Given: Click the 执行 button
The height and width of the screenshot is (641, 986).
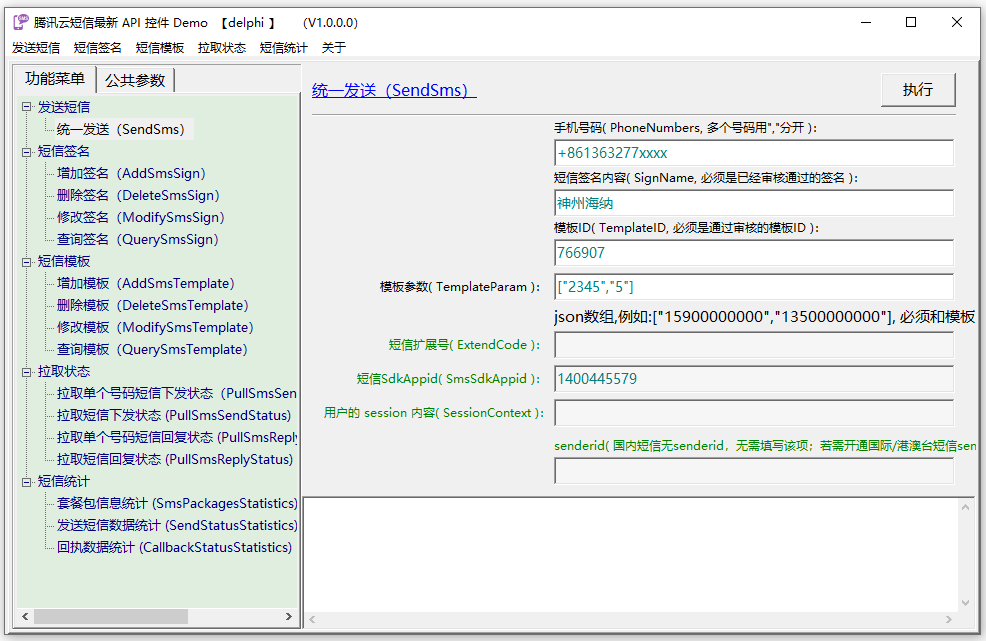Looking at the screenshot, I should pyautogui.click(x=918, y=90).
